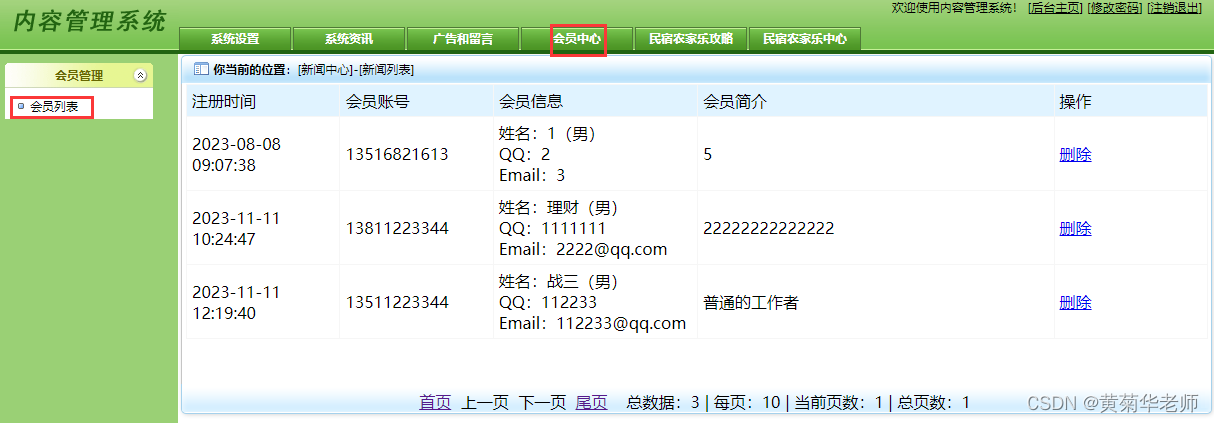Go to 首页 in pagination
This screenshot has height=423, width=1214.
click(435, 402)
